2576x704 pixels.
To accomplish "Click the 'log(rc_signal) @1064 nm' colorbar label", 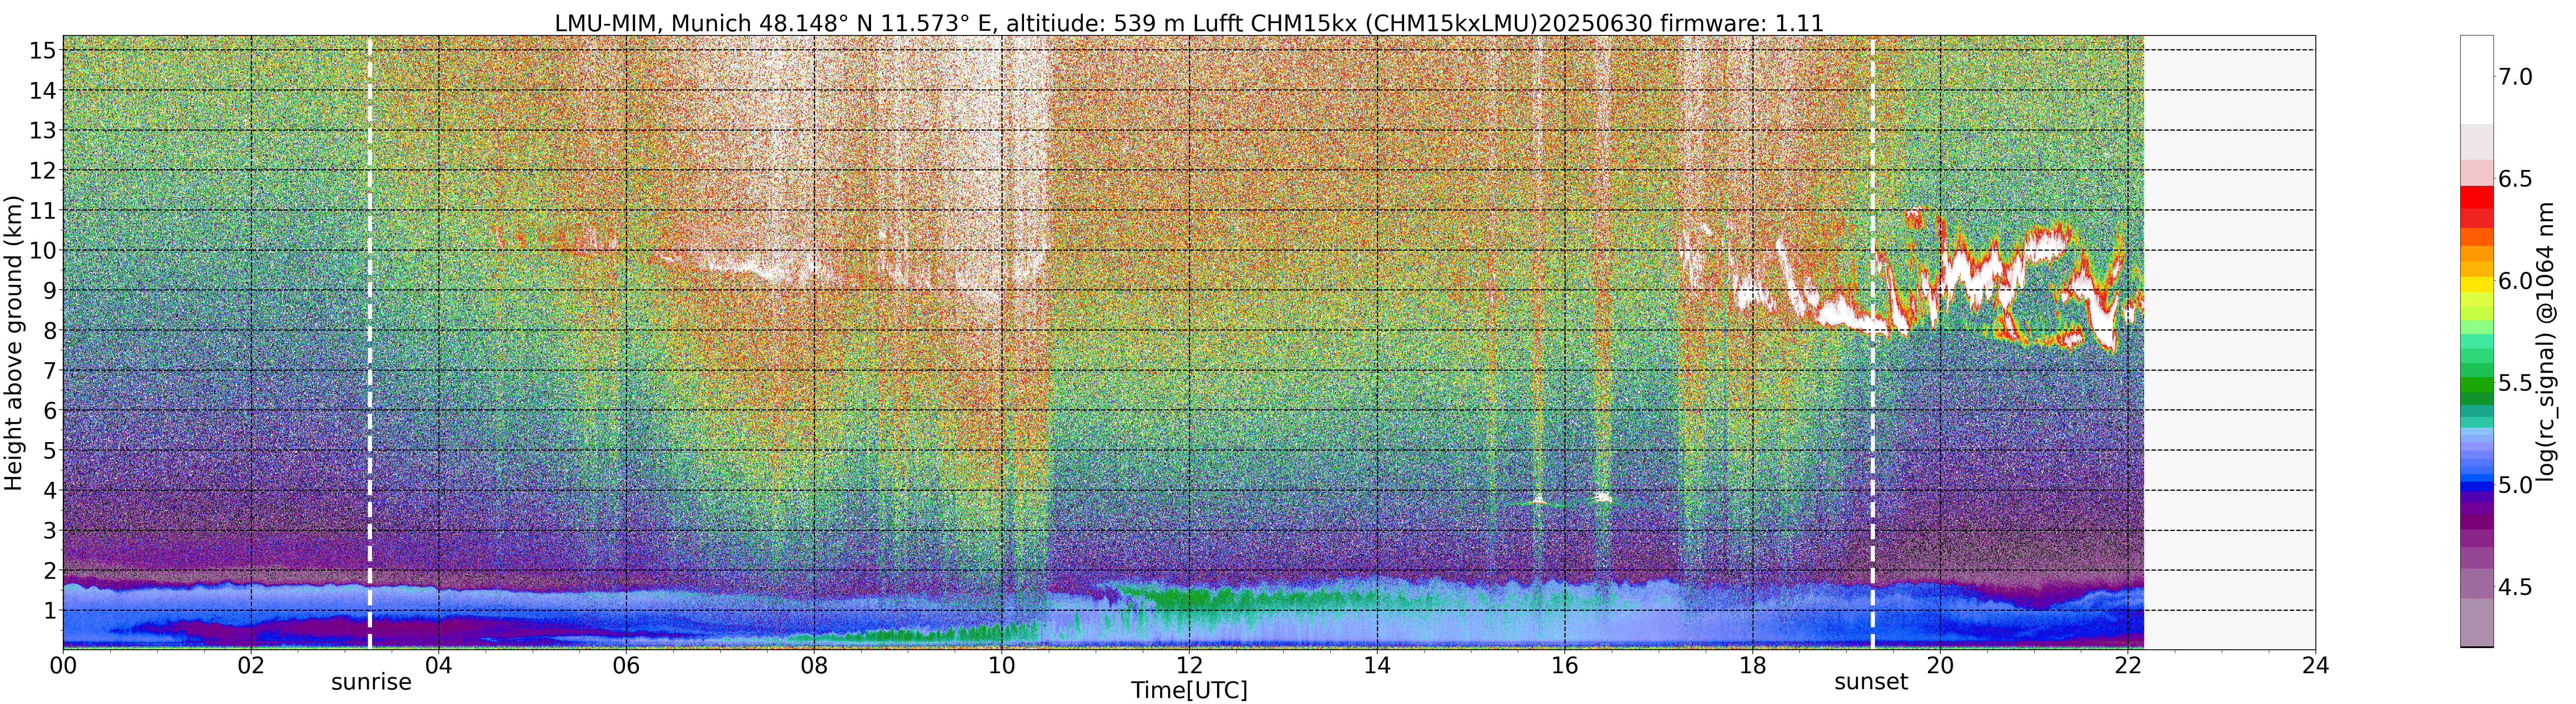I will click(2546, 343).
